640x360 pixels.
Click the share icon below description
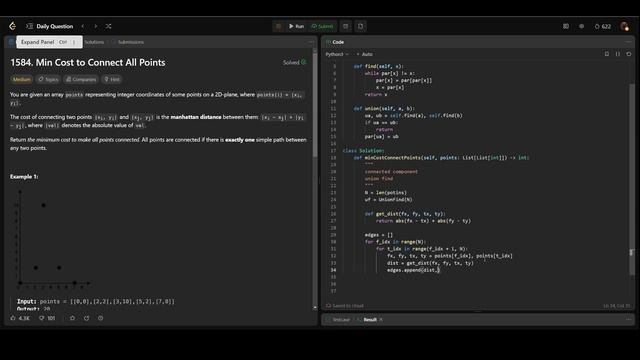tap(87, 318)
